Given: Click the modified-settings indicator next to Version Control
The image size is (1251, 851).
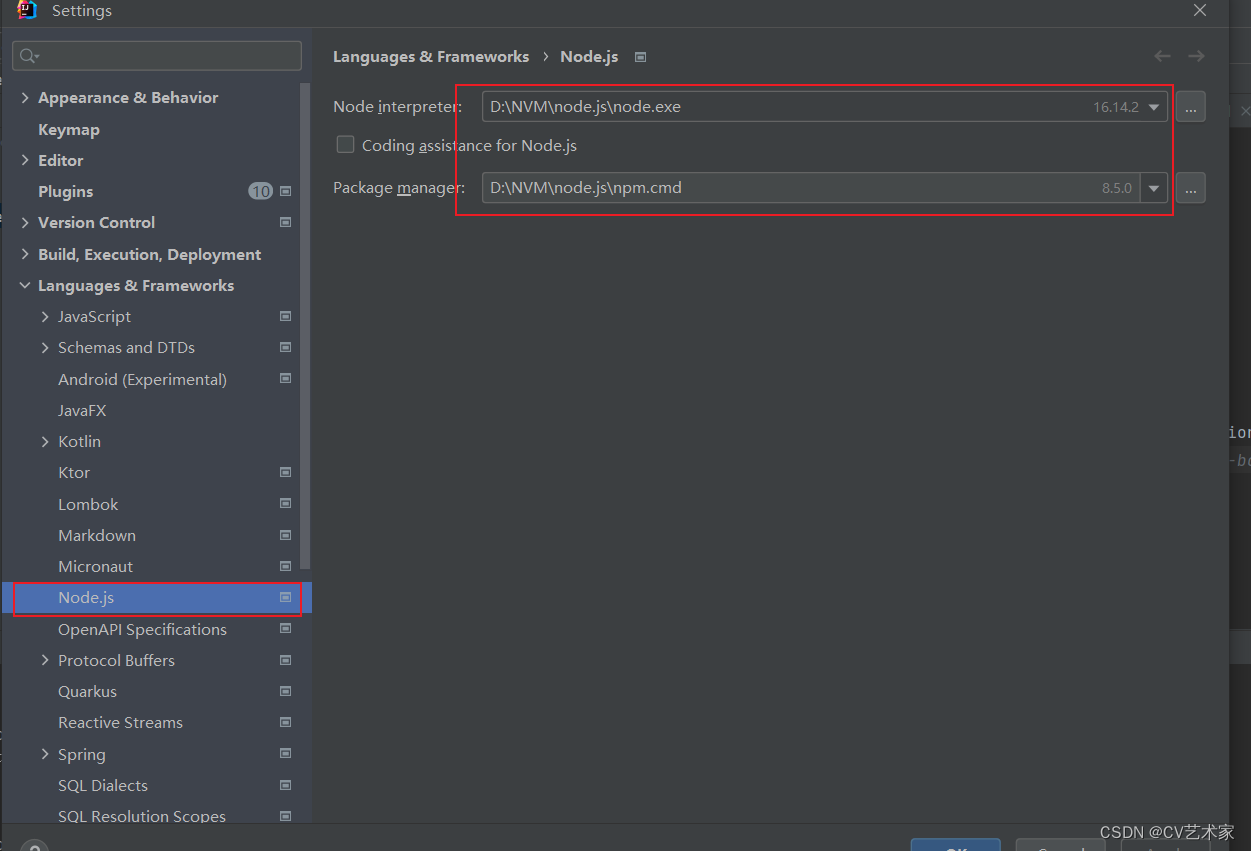Looking at the screenshot, I should coord(285,222).
